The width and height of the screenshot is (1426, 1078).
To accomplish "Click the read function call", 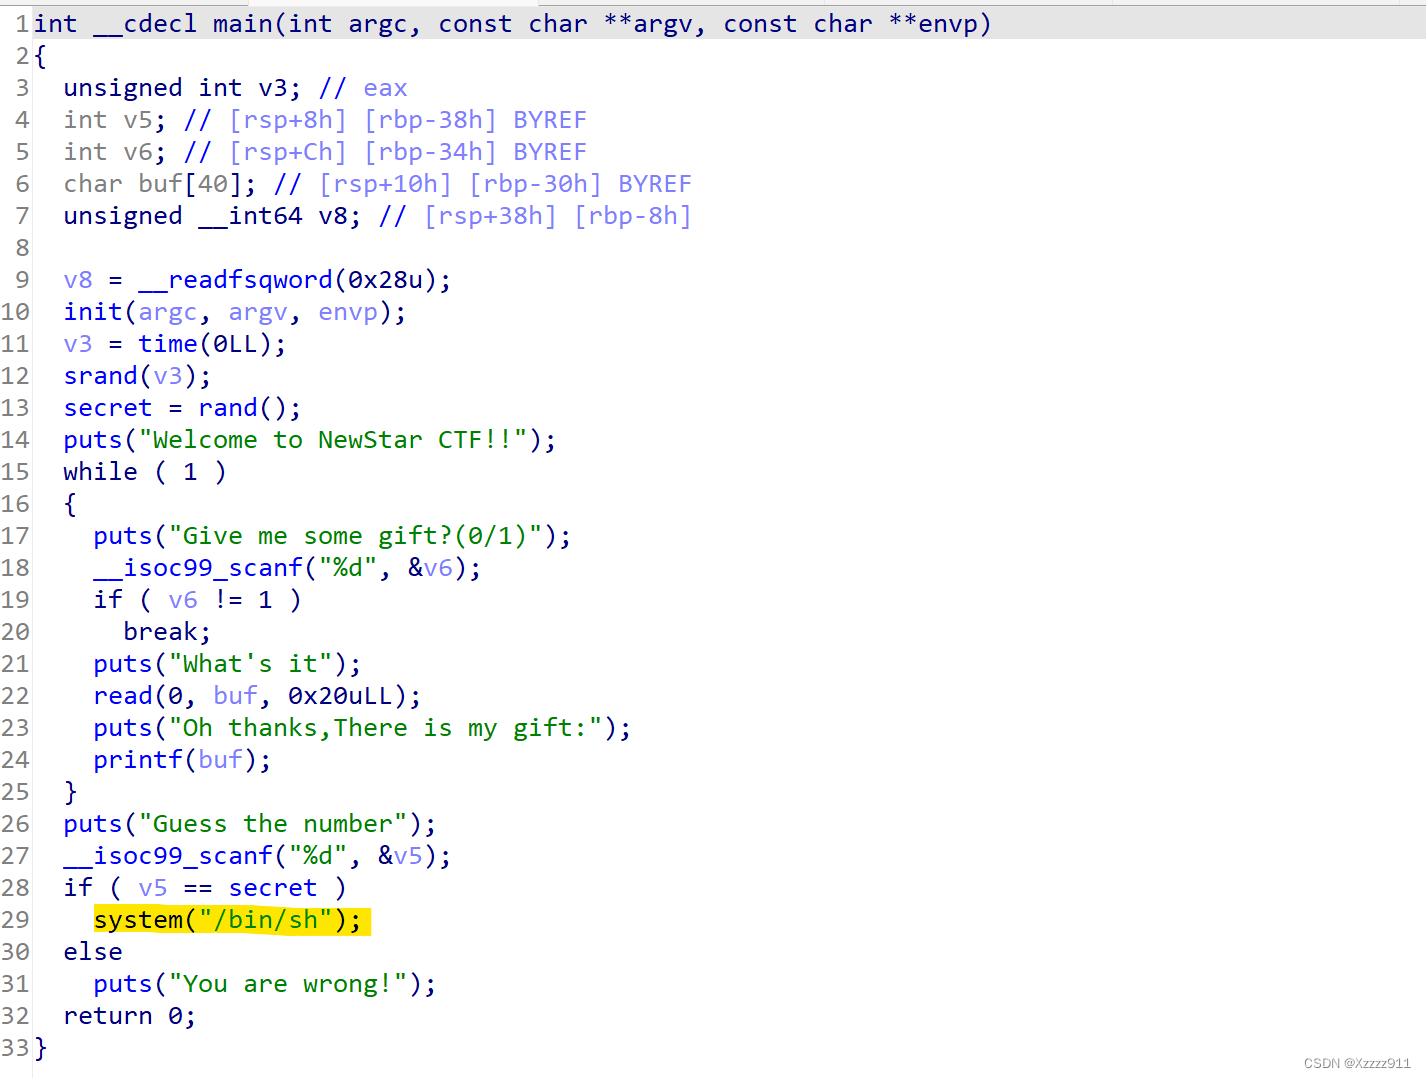I will (122, 696).
